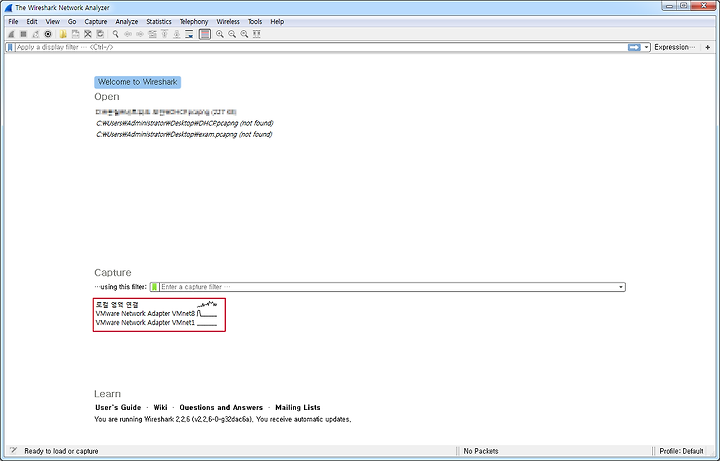This screenshot has height=461, width=720.
Task: Open the Help menu
Action: pyautogui.click(x=277, y=22)
